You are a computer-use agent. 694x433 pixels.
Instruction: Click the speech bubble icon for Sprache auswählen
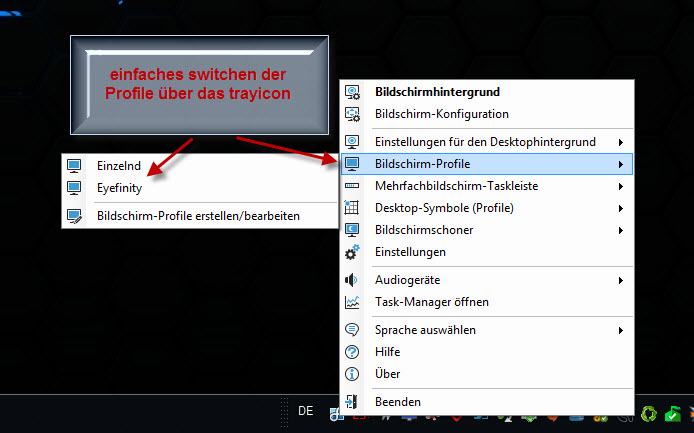coord(352,330)
